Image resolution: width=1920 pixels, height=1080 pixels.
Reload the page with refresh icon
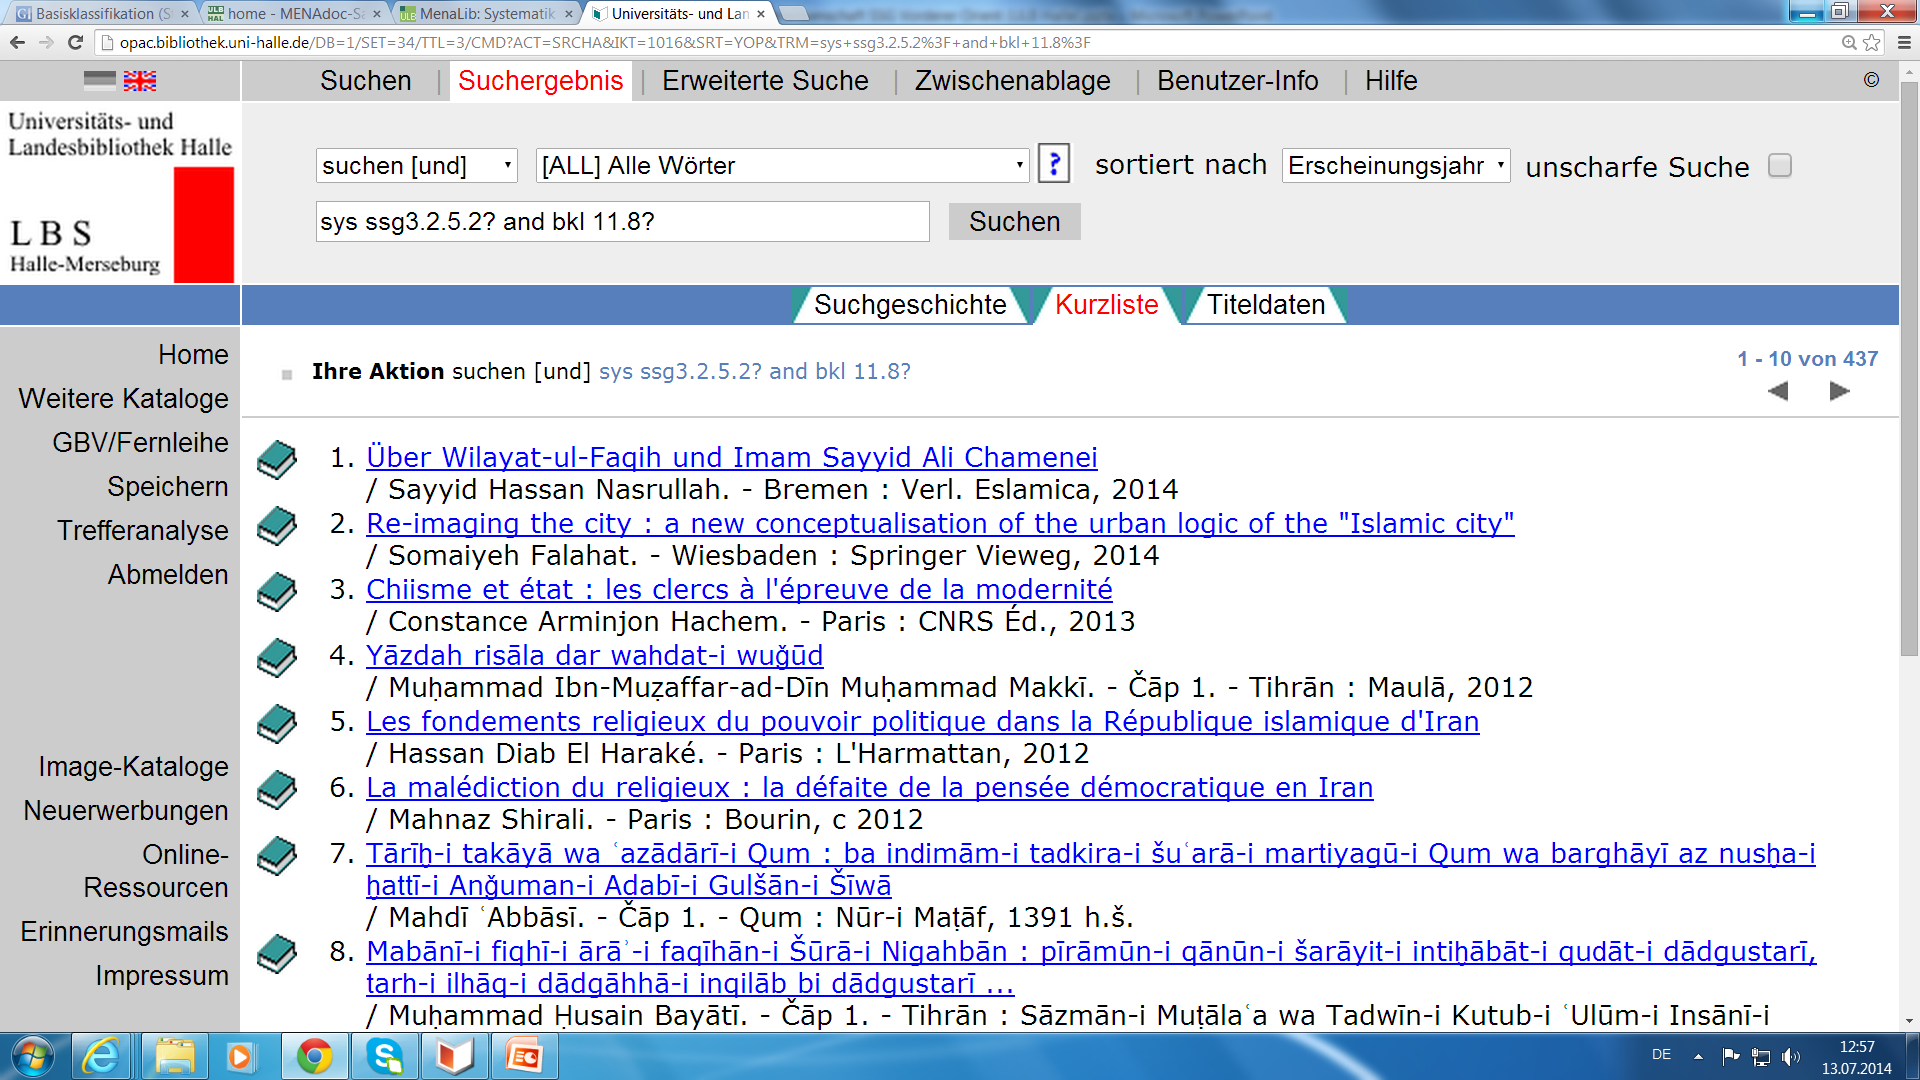pos(75,43)
